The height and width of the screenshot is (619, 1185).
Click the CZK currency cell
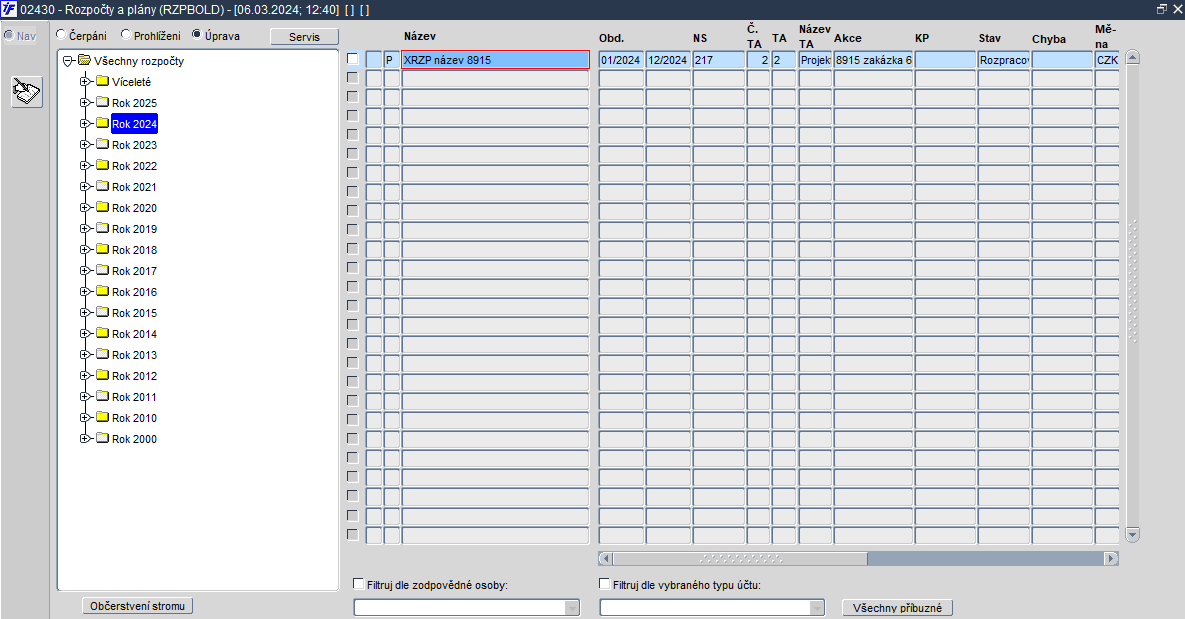[1106, 60]
